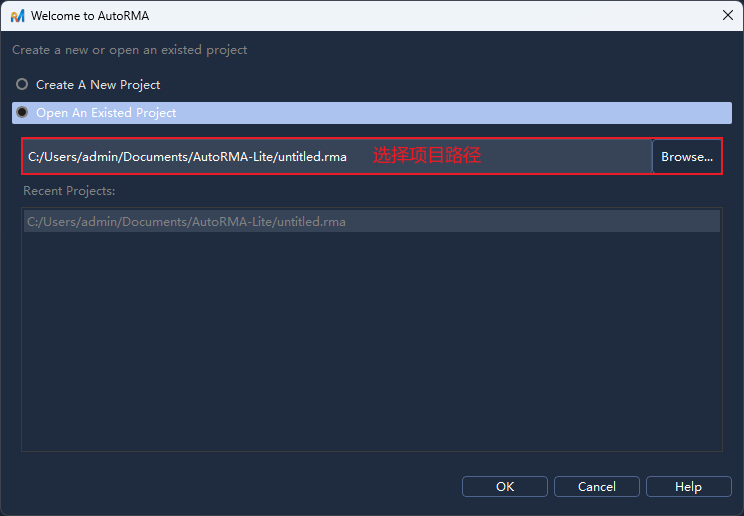Click the red Chinese annotation text

[427, 156]
